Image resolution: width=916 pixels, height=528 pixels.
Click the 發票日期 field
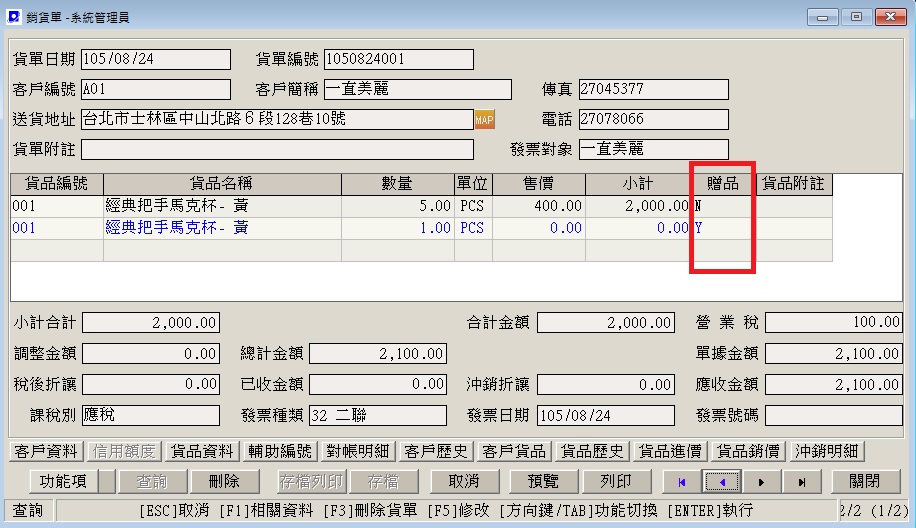(606, 415)
